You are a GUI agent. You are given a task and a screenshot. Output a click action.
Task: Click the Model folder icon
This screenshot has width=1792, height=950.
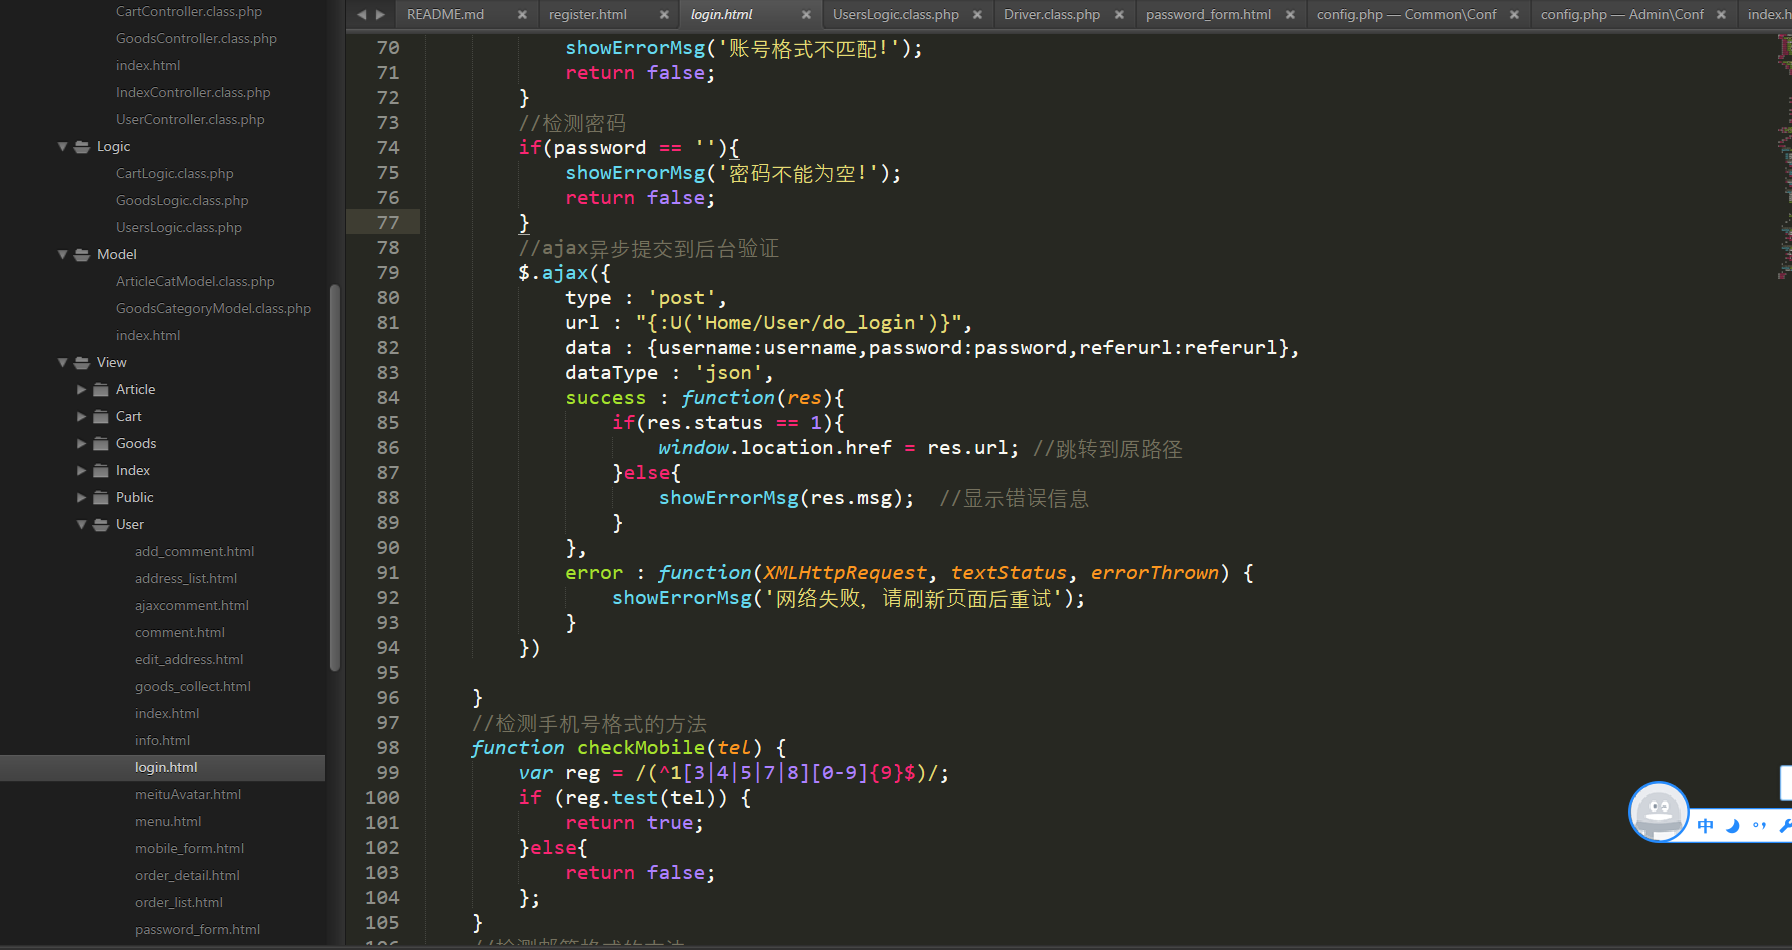(82, 254)
